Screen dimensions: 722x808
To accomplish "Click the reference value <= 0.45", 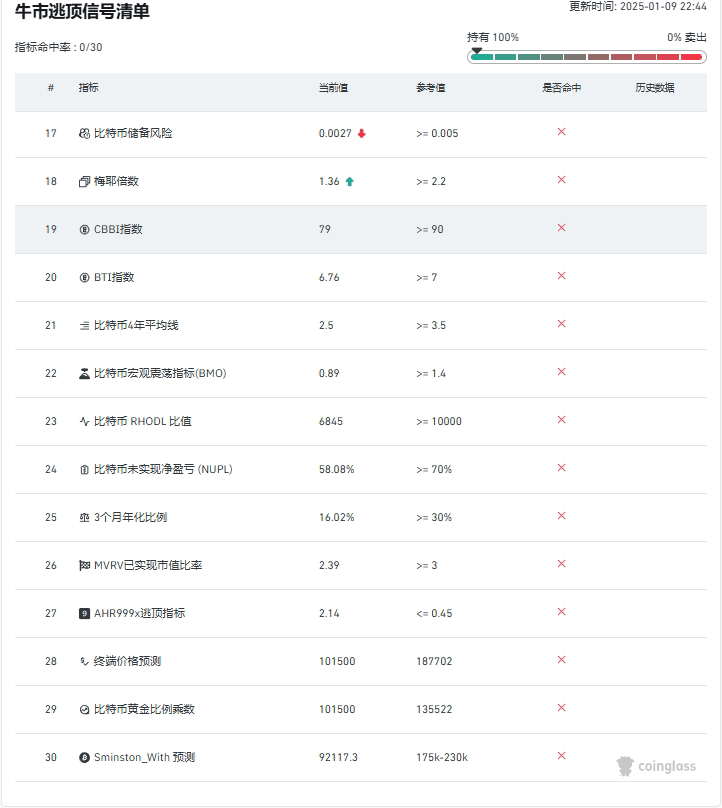I will [434, 613].
